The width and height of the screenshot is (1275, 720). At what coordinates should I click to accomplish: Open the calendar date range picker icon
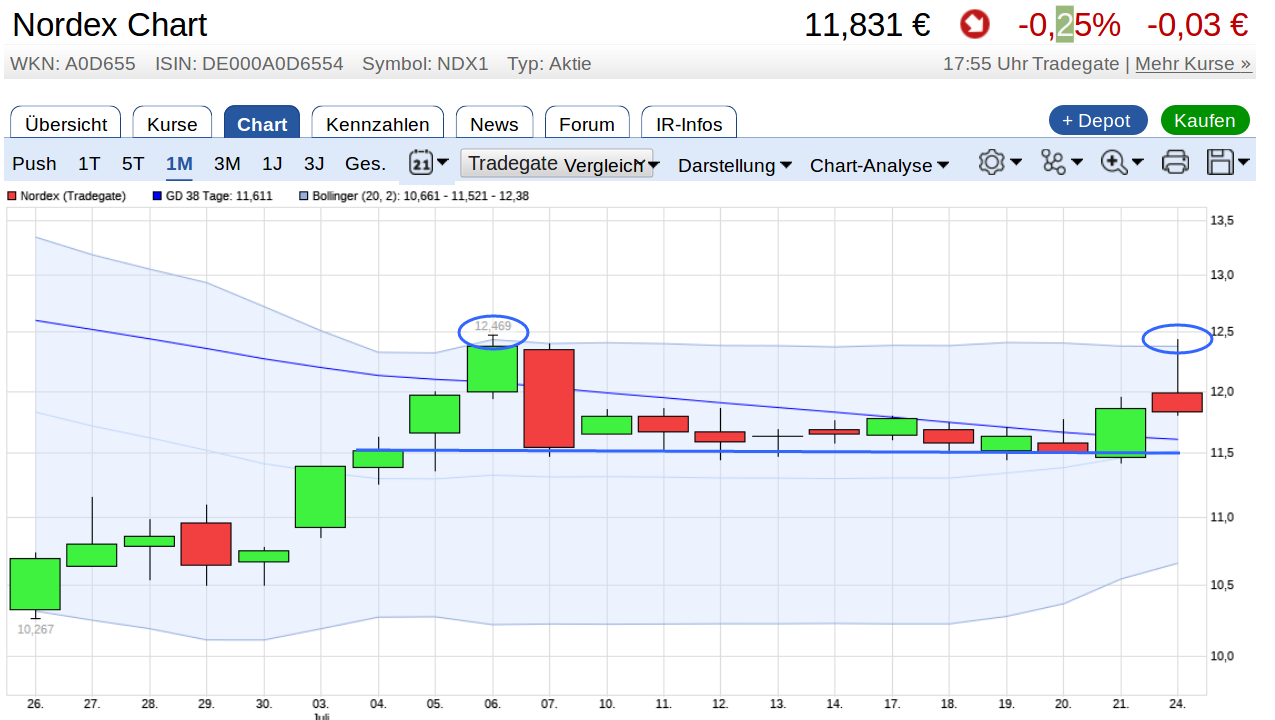click(x=421, y=162)
